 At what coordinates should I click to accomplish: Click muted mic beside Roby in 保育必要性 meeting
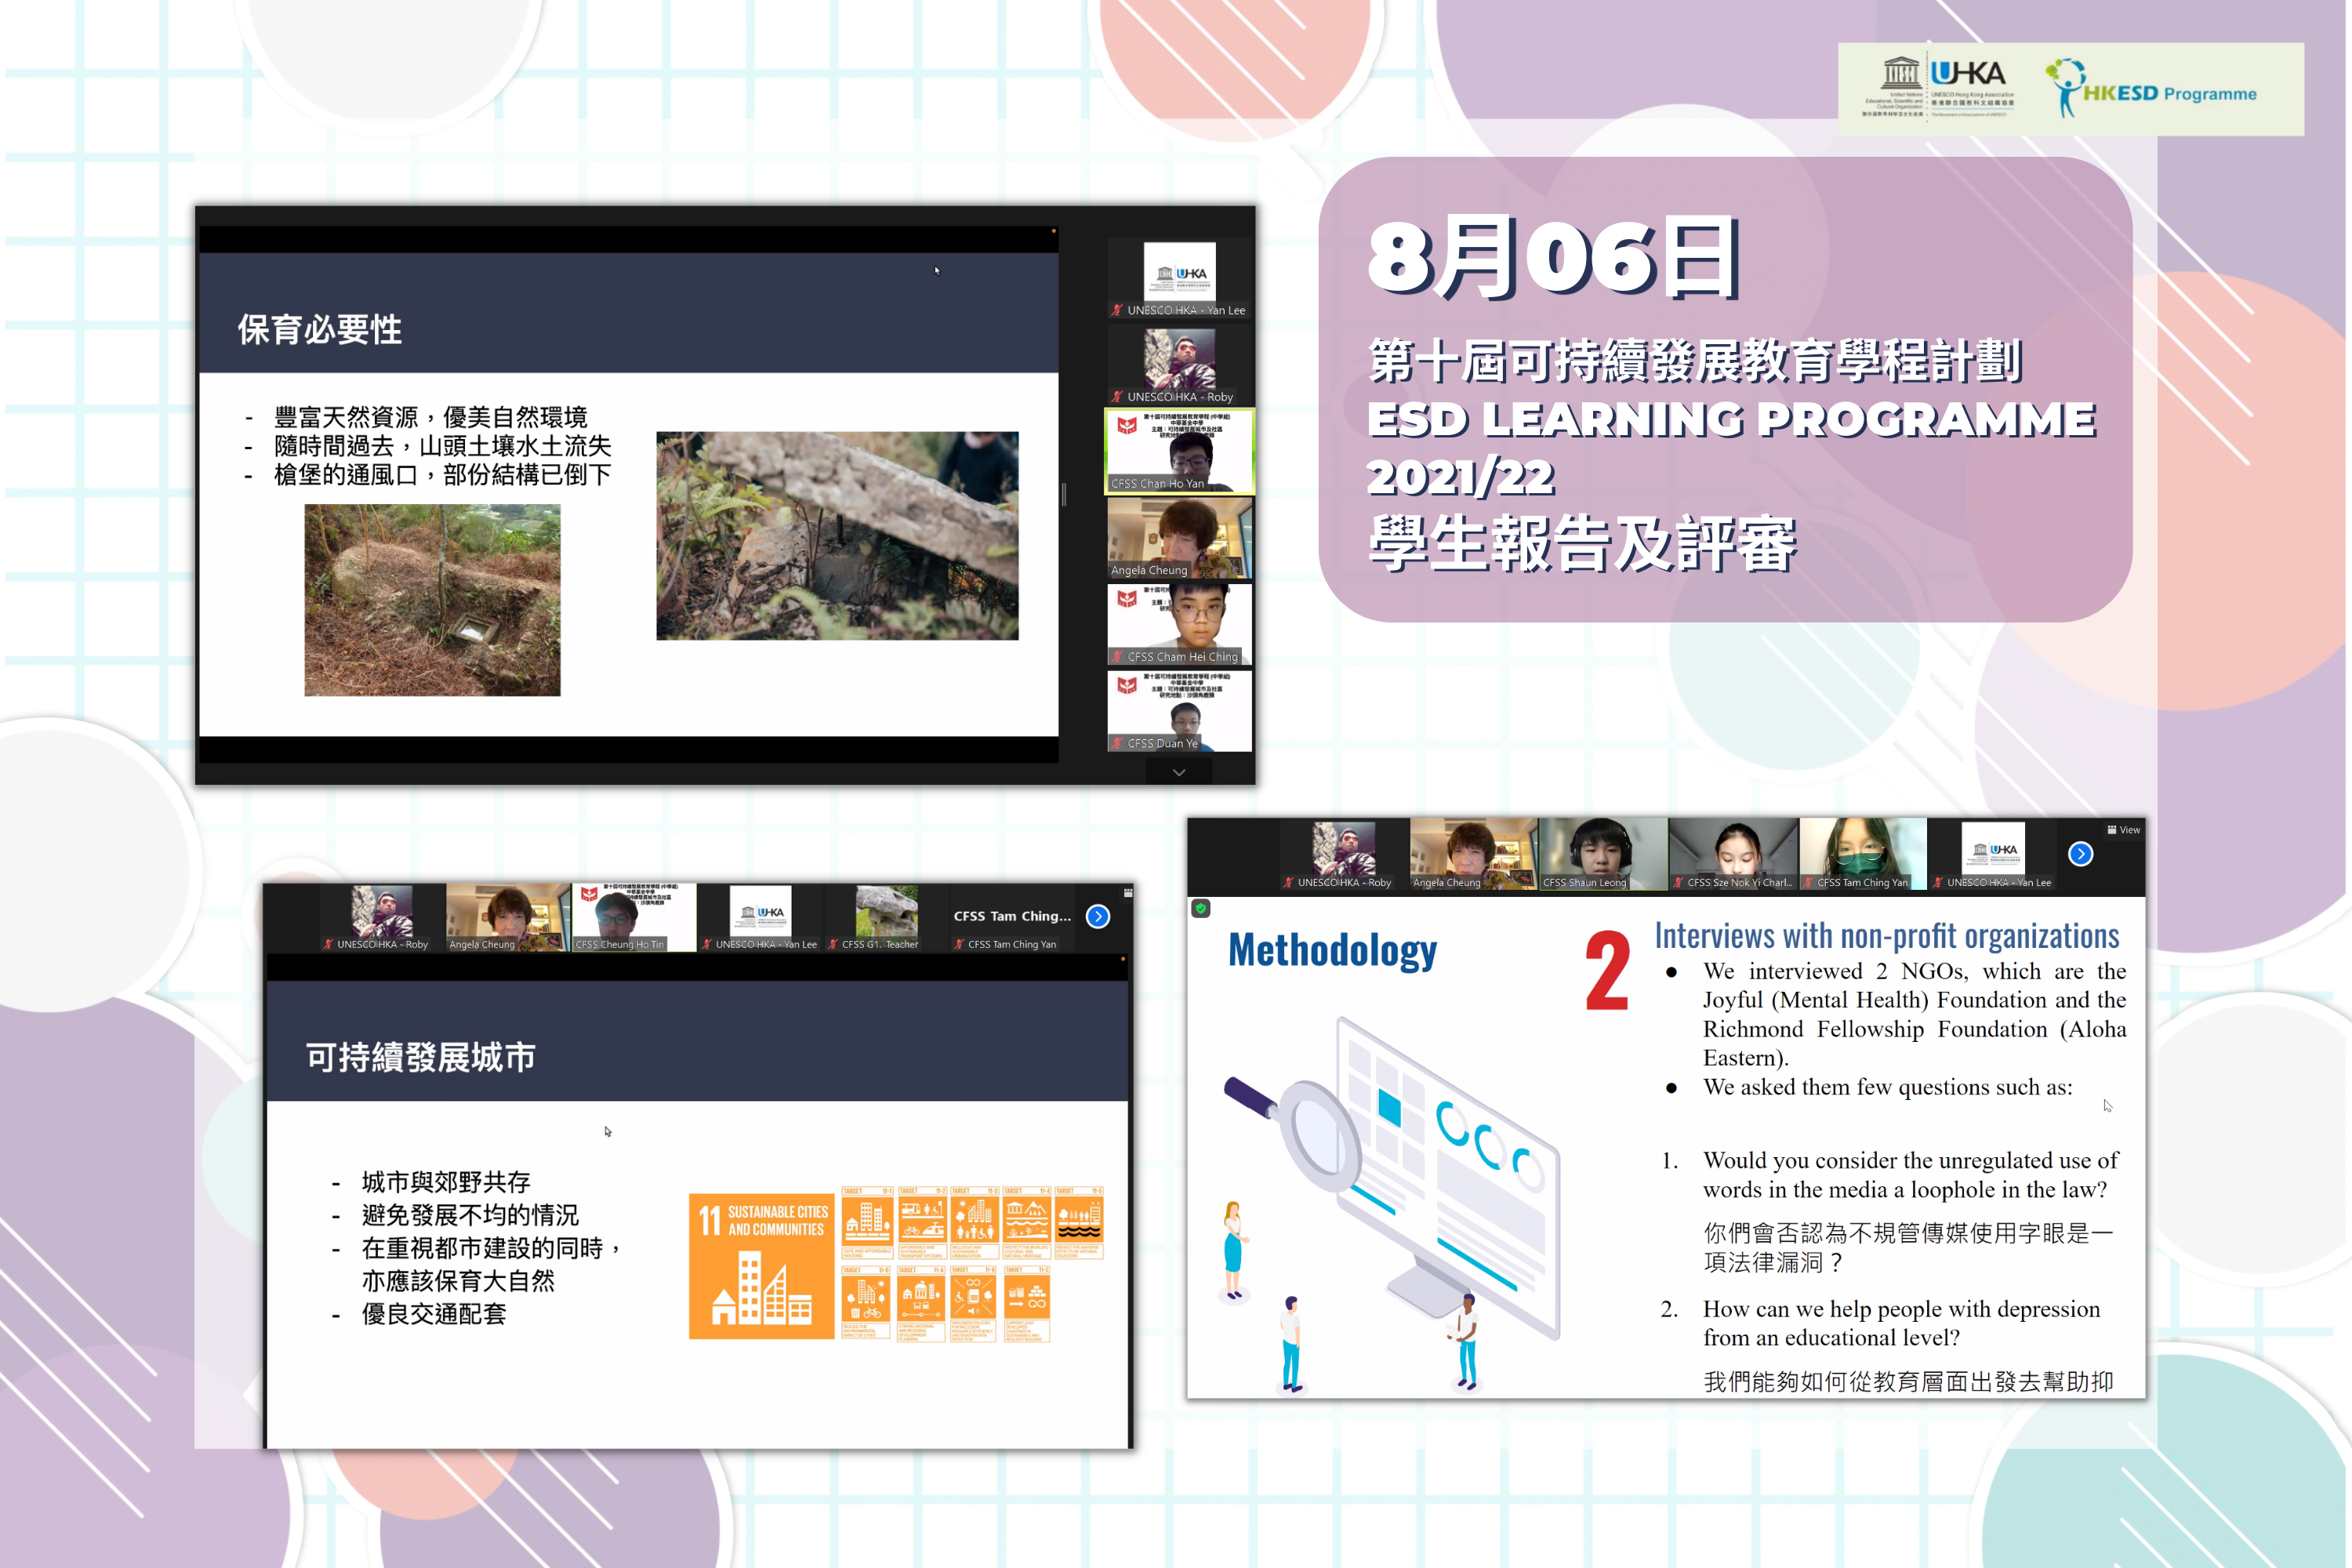pos(1117,397)
